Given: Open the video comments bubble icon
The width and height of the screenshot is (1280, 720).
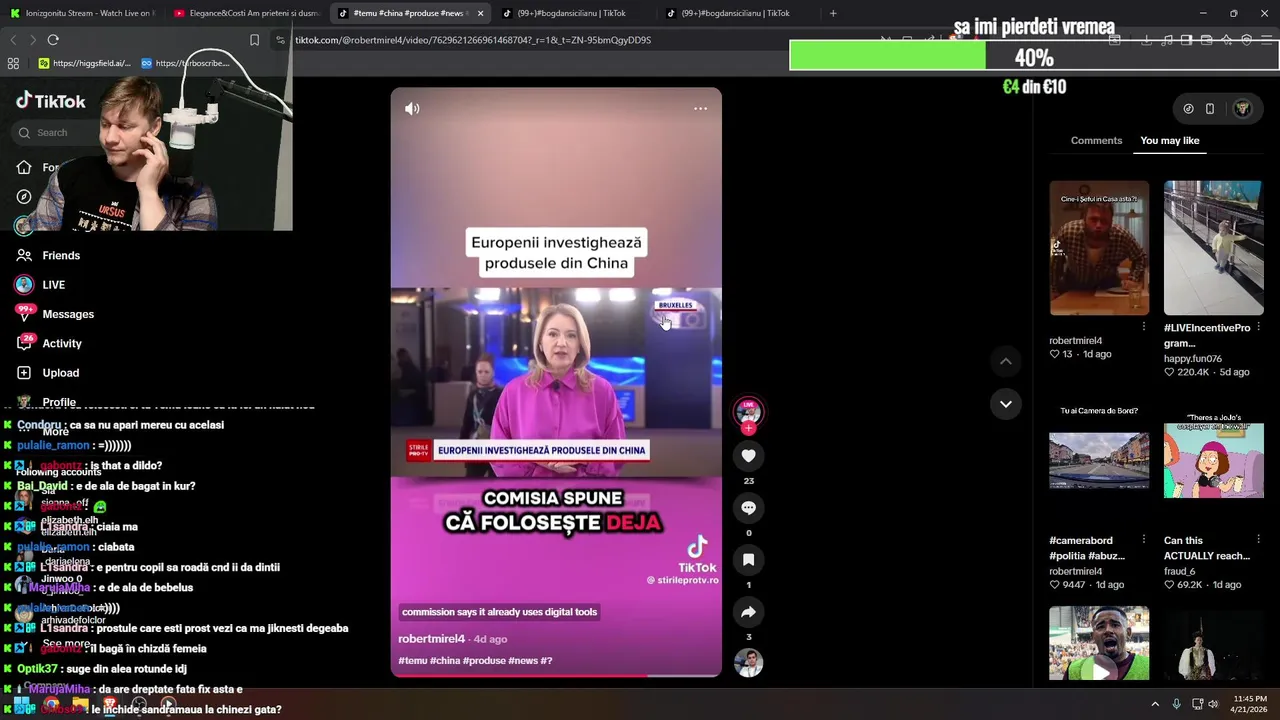Looking at the screenshot, I should coord(748,508).
